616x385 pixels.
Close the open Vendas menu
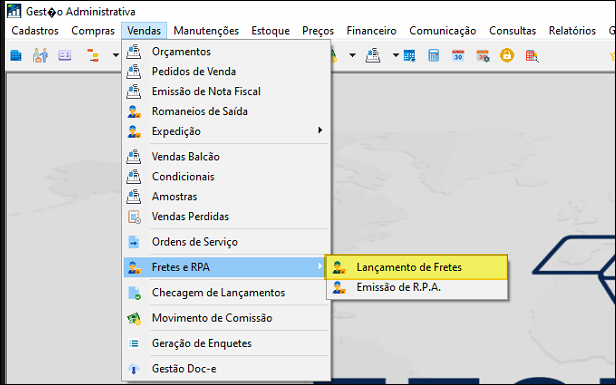coord(144,31)
